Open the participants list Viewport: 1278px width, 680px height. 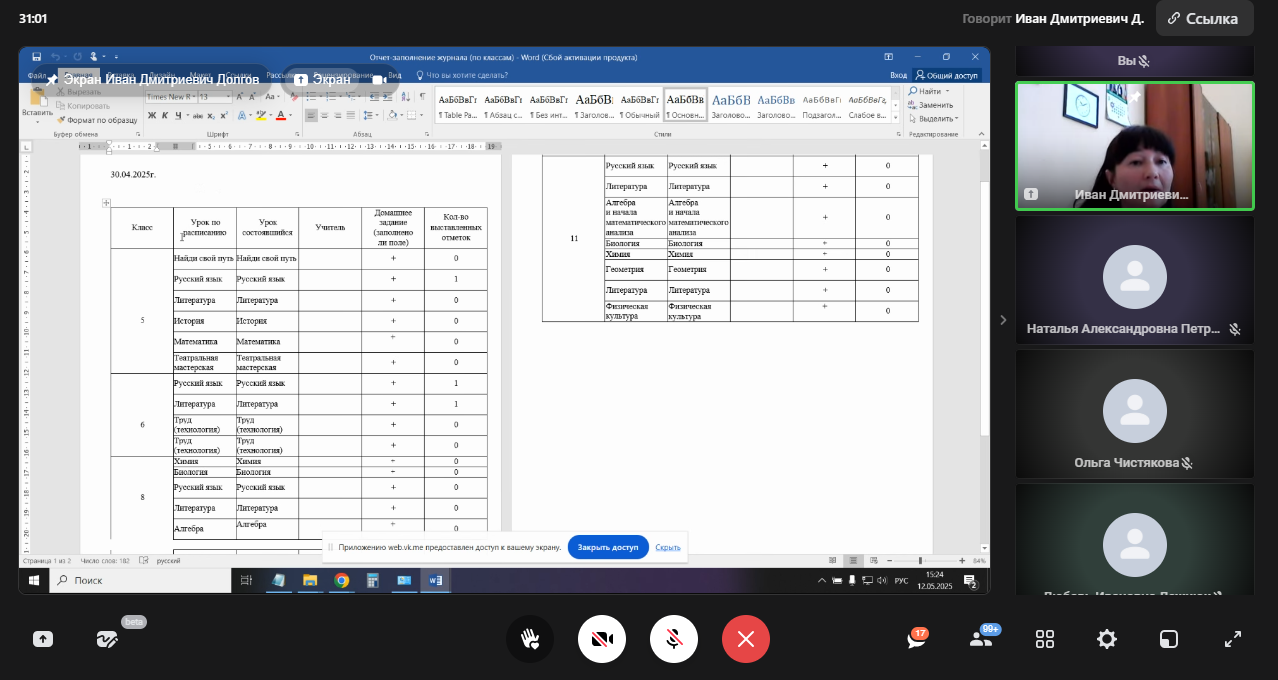[982, 639]
